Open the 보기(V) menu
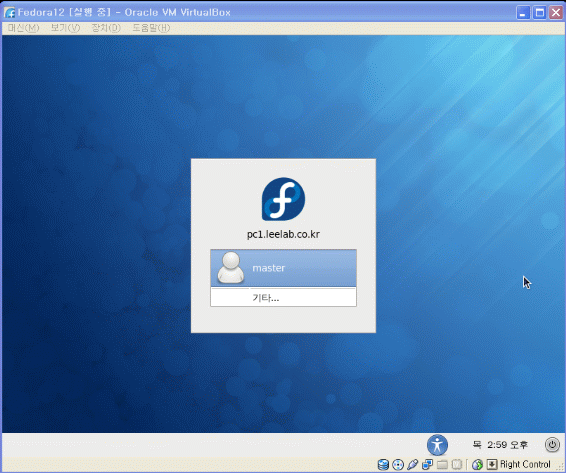Image resolution: width=567 pixels, height=474 pixels. pos(65,28)
